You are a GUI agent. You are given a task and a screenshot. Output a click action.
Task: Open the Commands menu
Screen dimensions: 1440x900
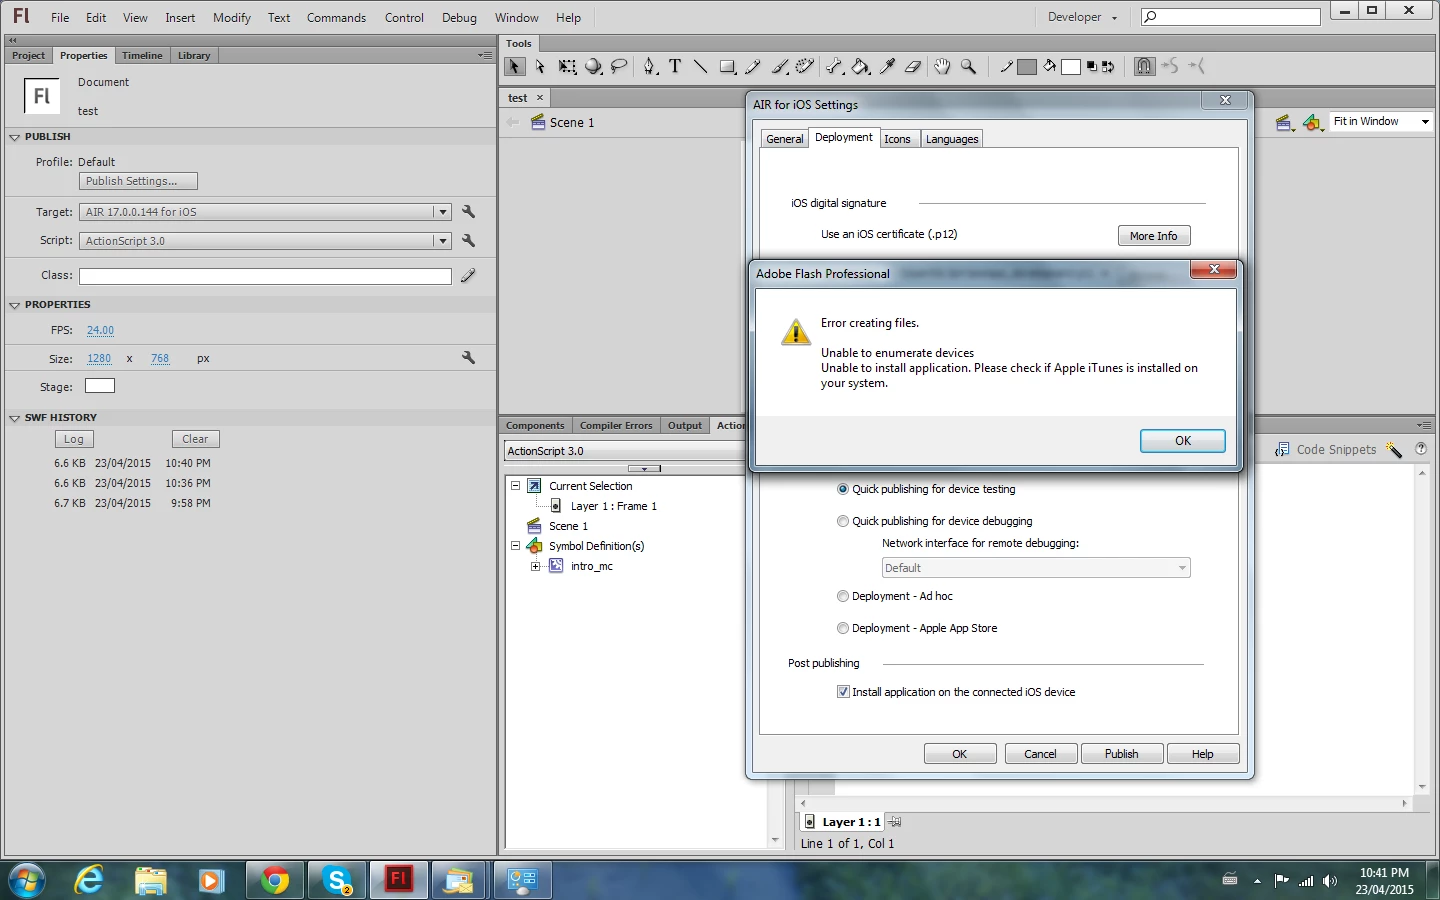(x=336, y=17)
